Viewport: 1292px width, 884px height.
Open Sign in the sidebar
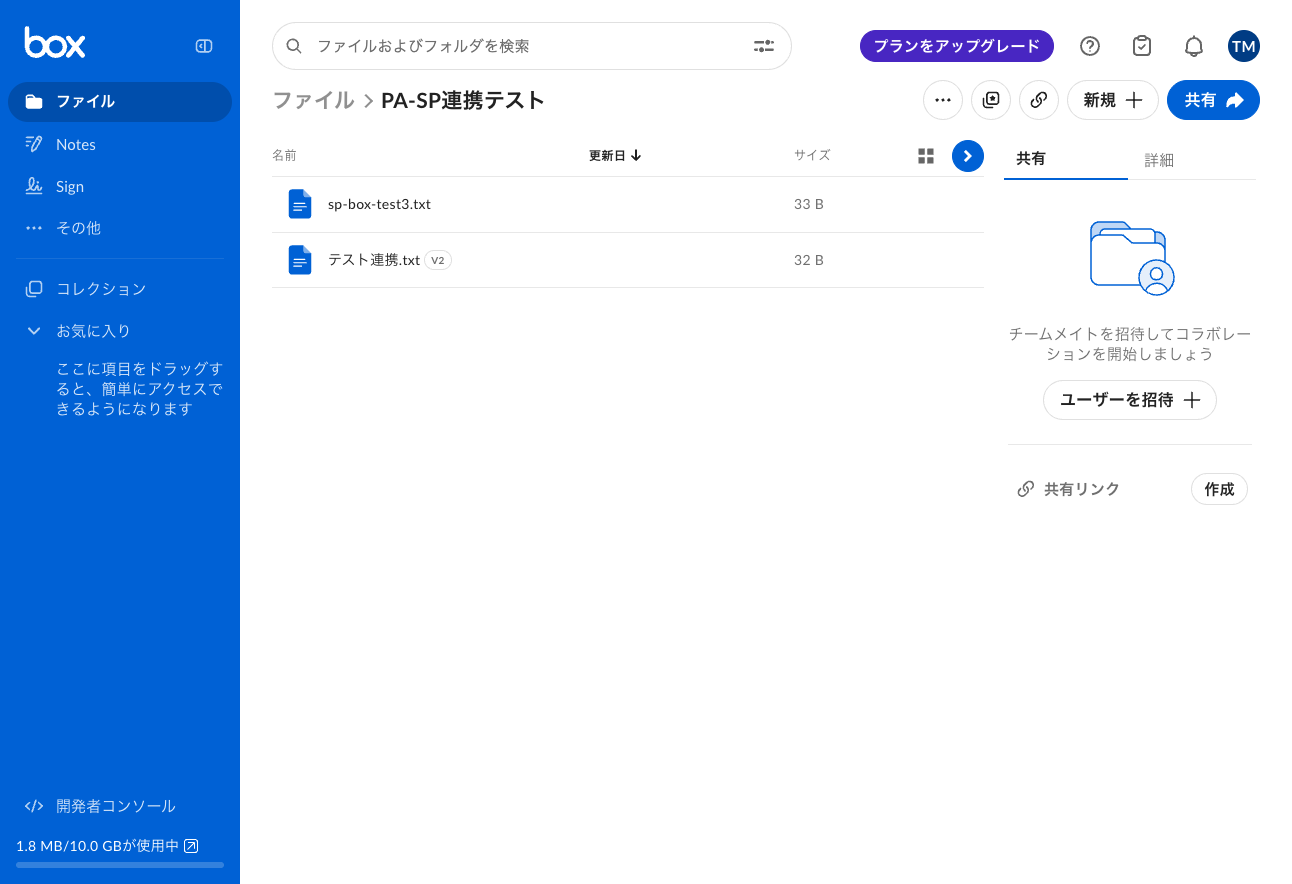[x=120, y=186]
